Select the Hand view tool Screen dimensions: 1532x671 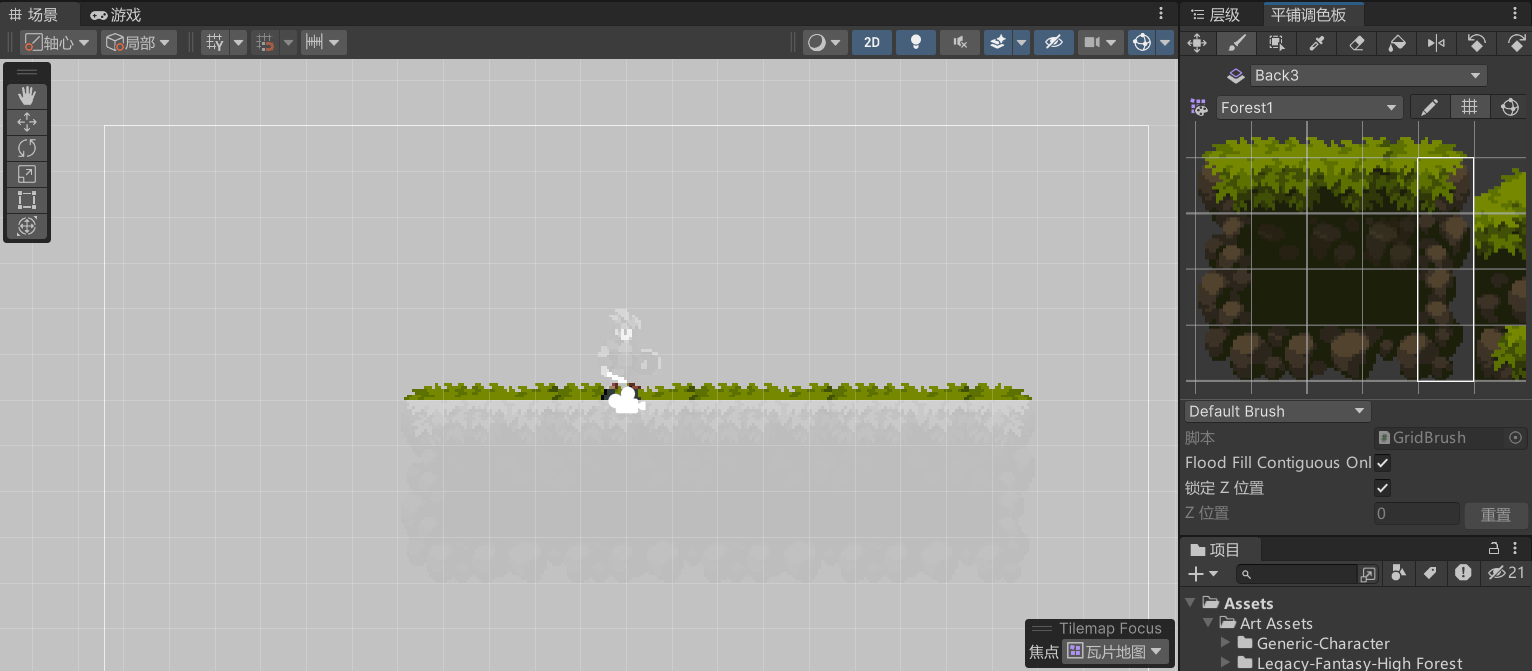point(27,96)
